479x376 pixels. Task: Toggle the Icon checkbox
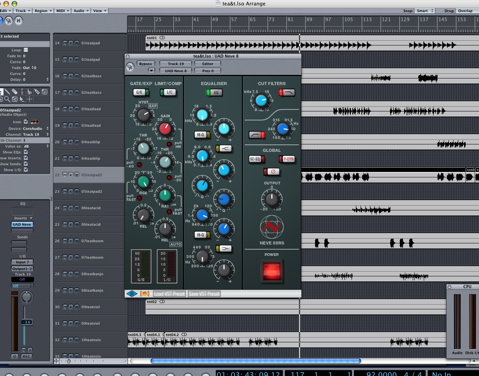pos(26,122)
